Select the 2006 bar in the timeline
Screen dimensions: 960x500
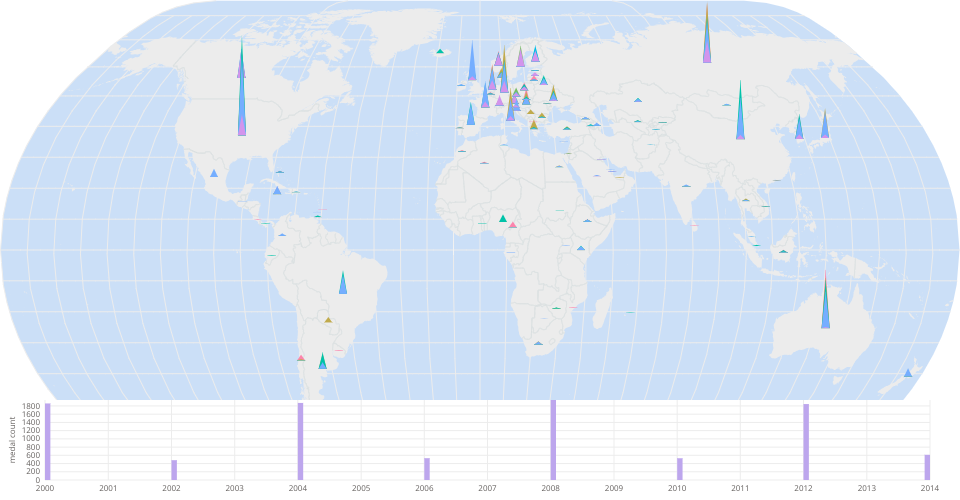click(x=427, y=468)
